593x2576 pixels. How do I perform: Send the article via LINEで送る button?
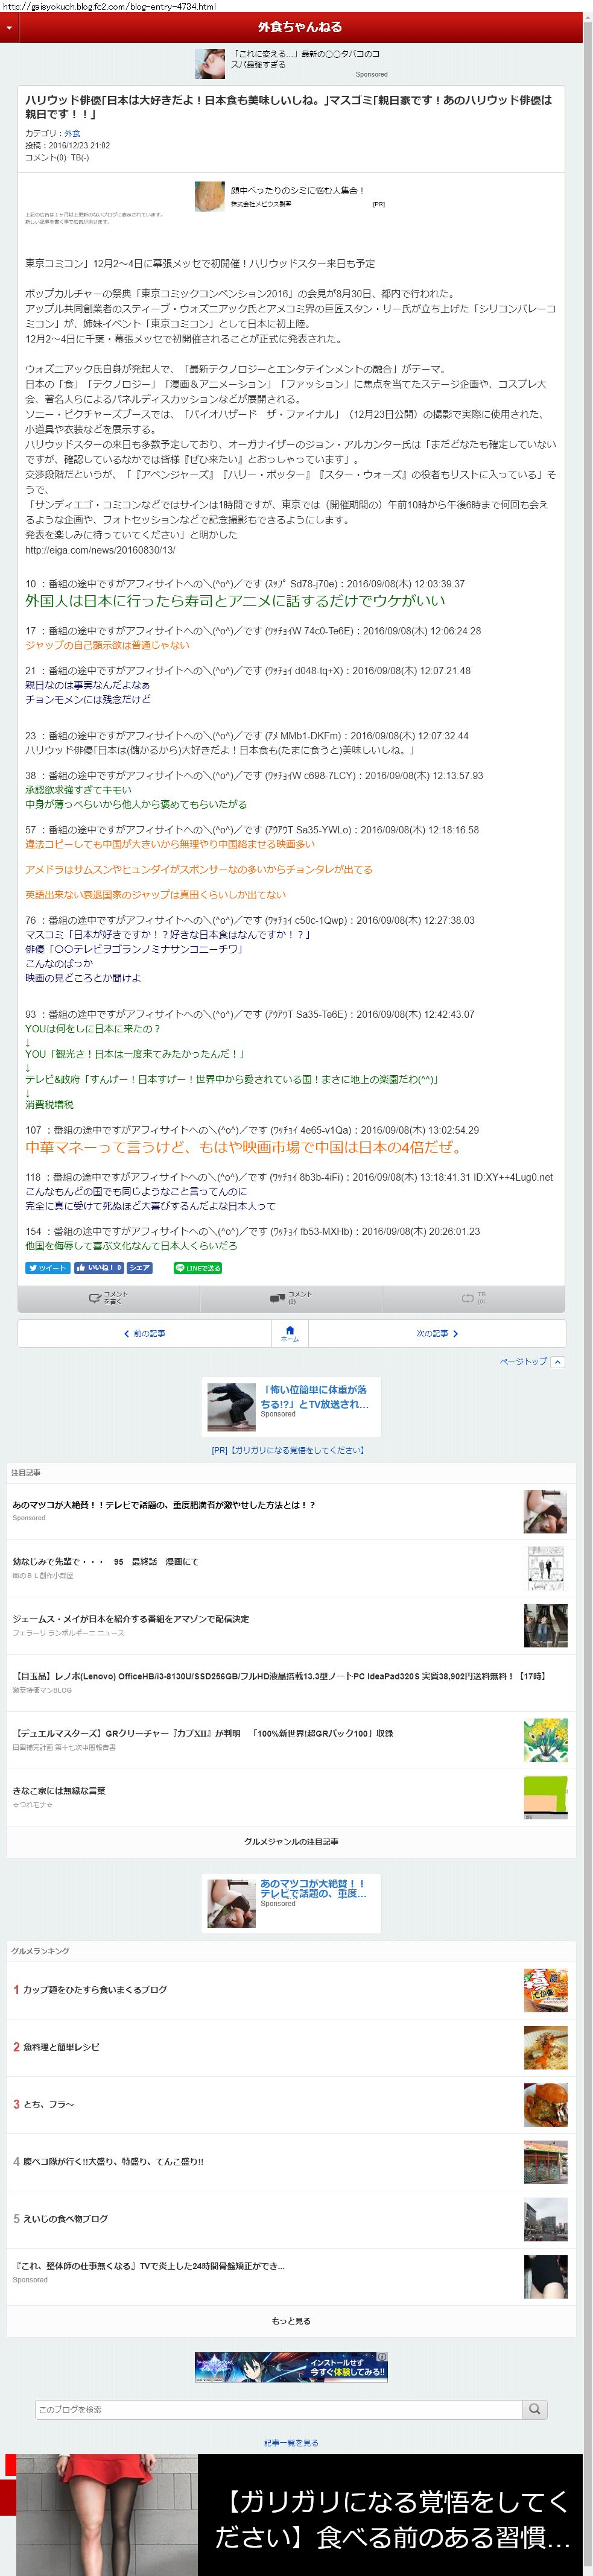(x=198, y=1268)
